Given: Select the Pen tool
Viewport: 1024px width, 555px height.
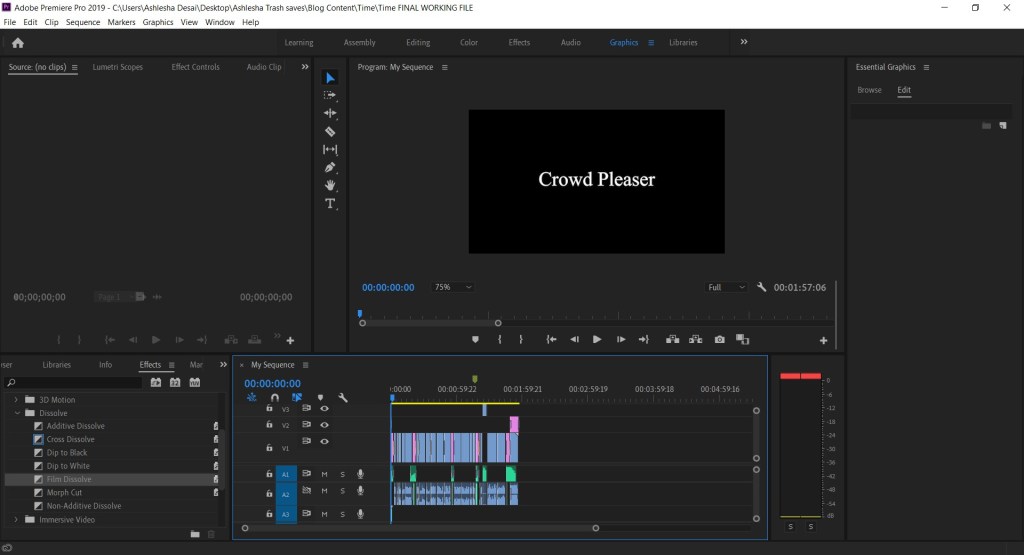Looking at the screenshot, I should tap(330, 168).
